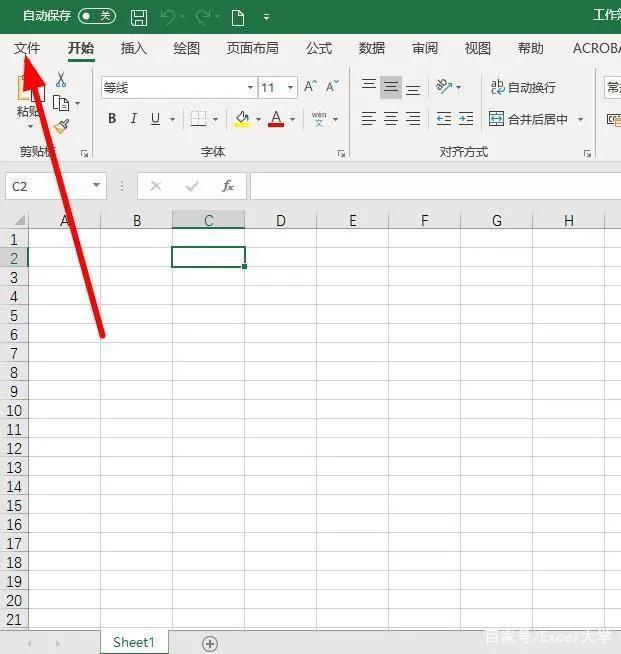Click the Insert Function fx icon
Image resolution: width=621 pixels, height=654 pixels.
tap(228, 186)
